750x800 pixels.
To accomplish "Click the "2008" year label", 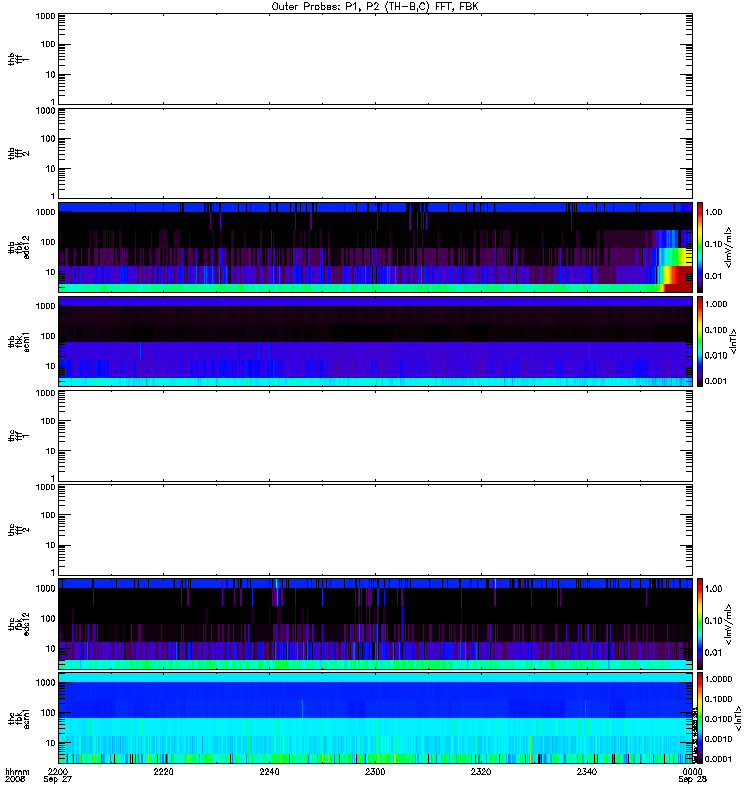I will tap(14, 779).
